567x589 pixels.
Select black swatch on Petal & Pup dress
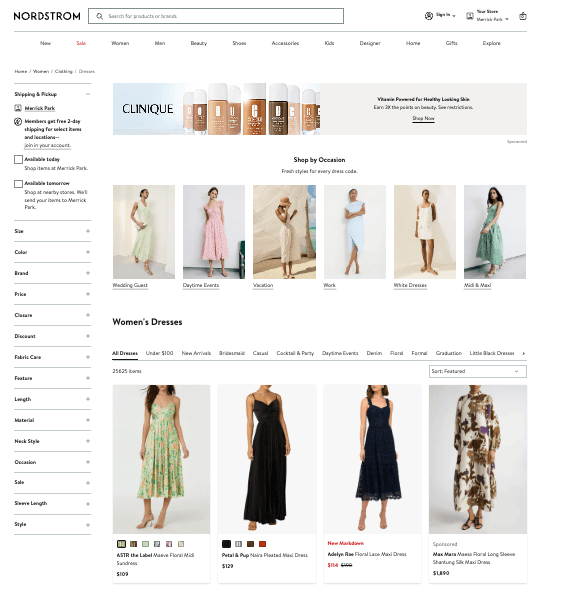coord(226,544)
